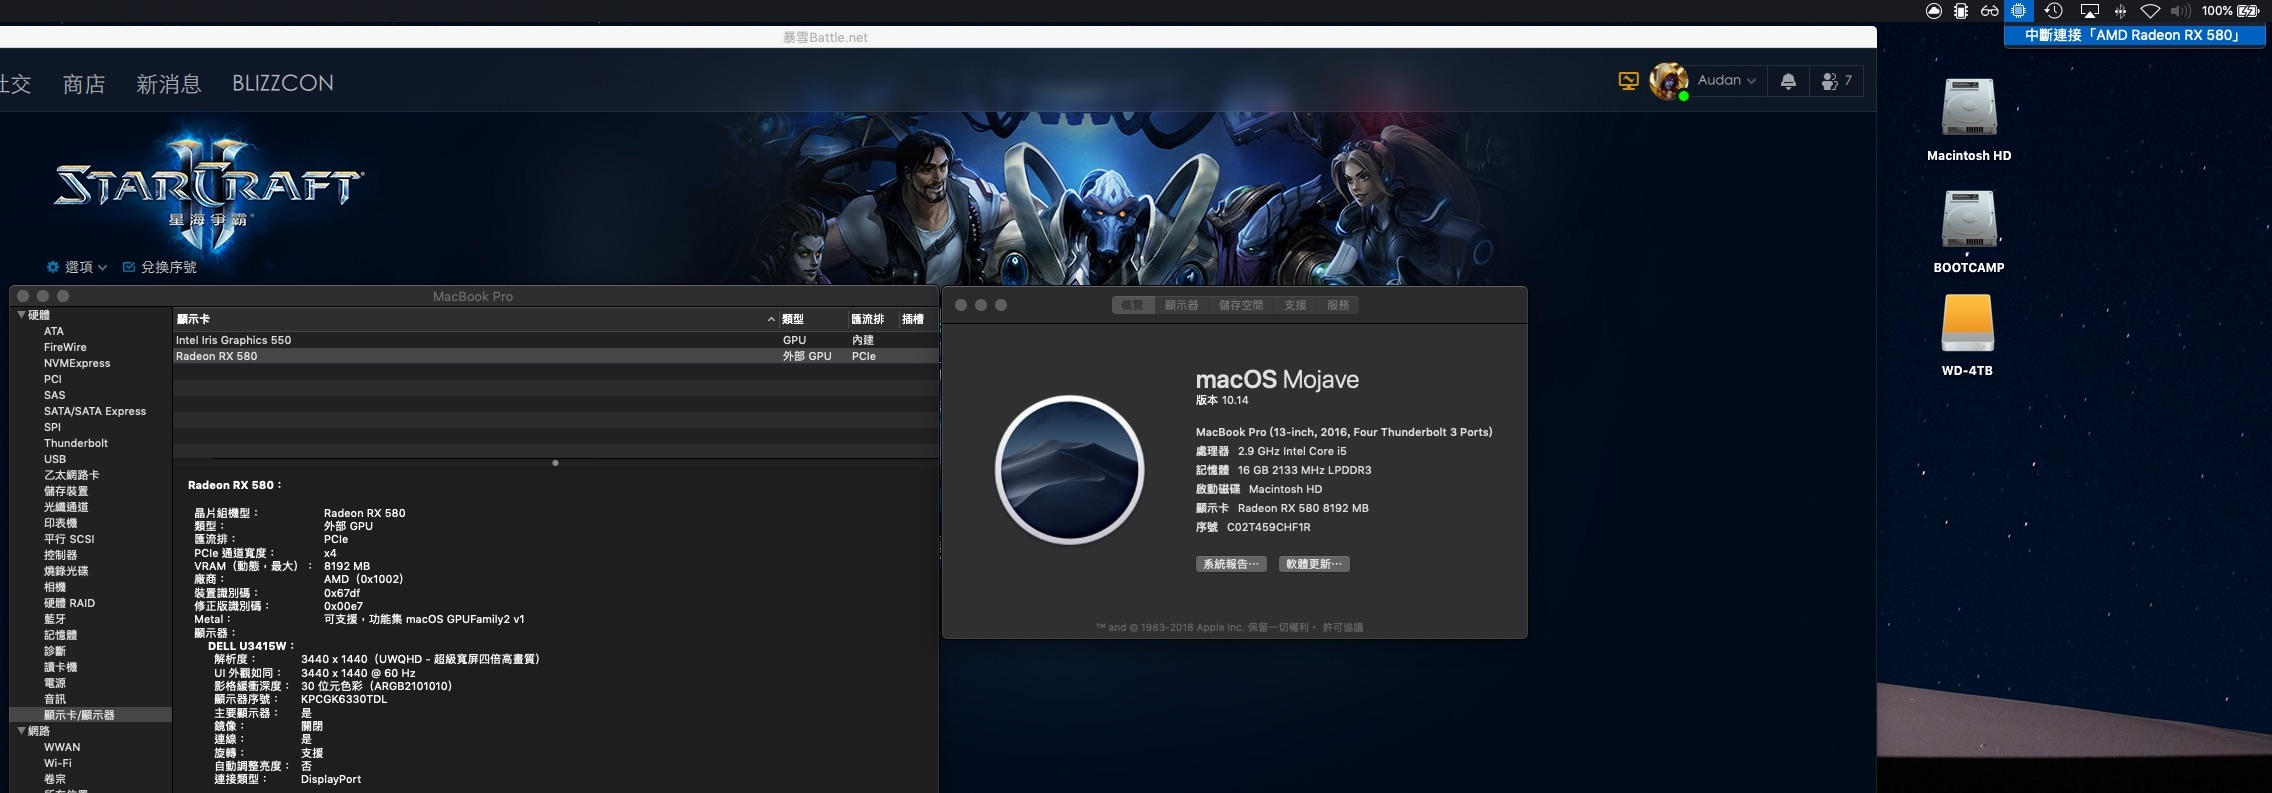2272x793 pixels.
Task: Click the memory chip menu bar icon
Action: point(1961,11)
